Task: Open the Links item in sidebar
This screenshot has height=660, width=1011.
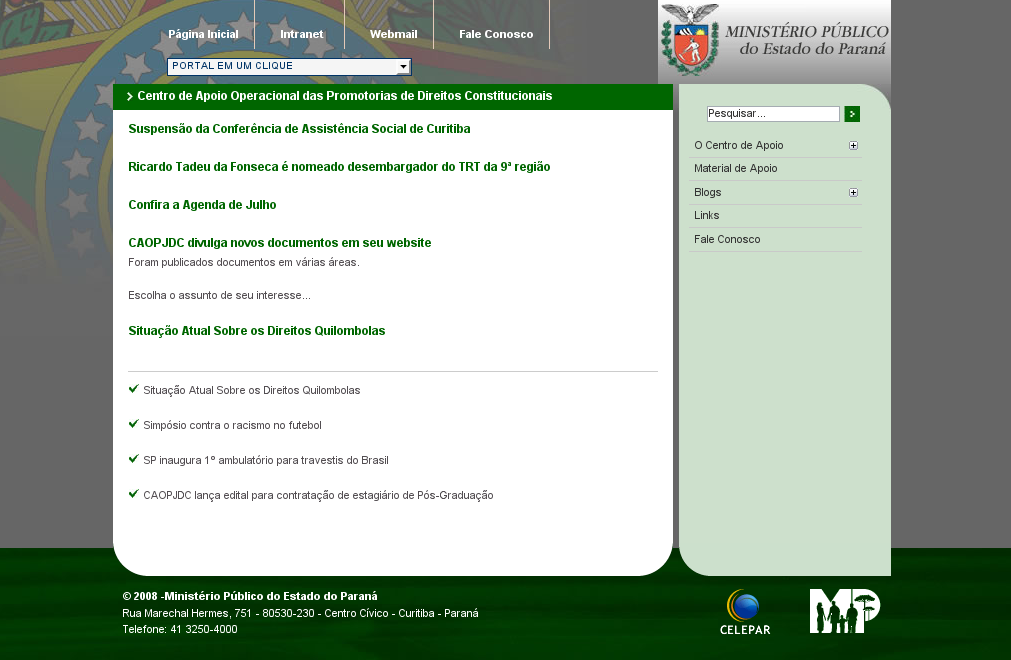Action: 706,216
